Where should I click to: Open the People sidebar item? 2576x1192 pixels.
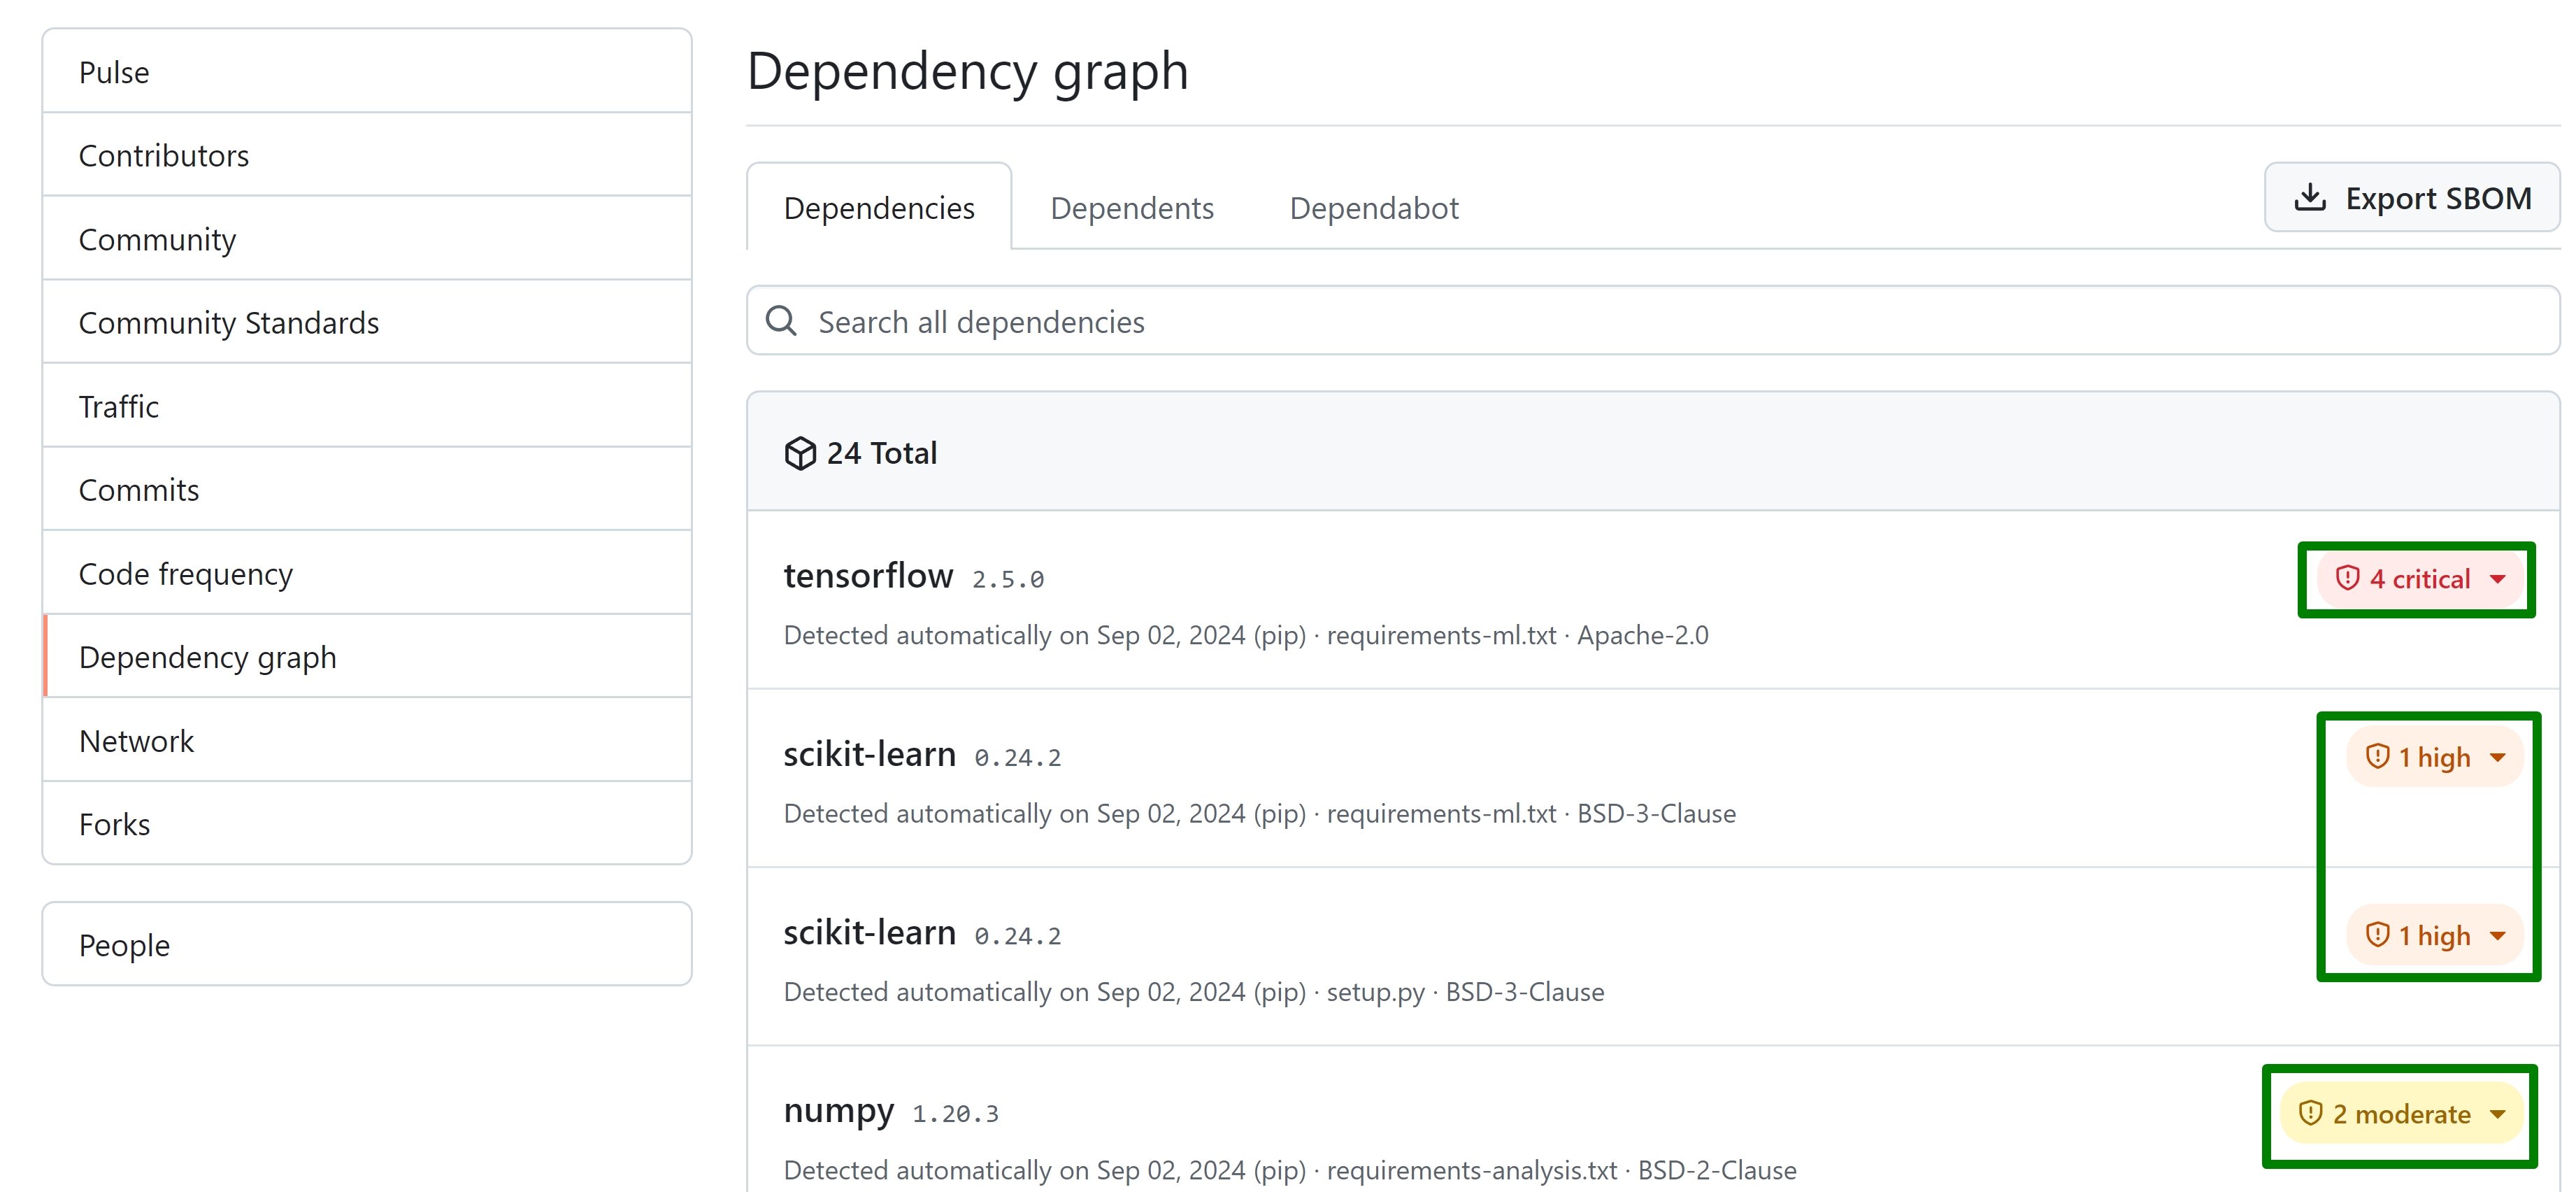point(367,944)
